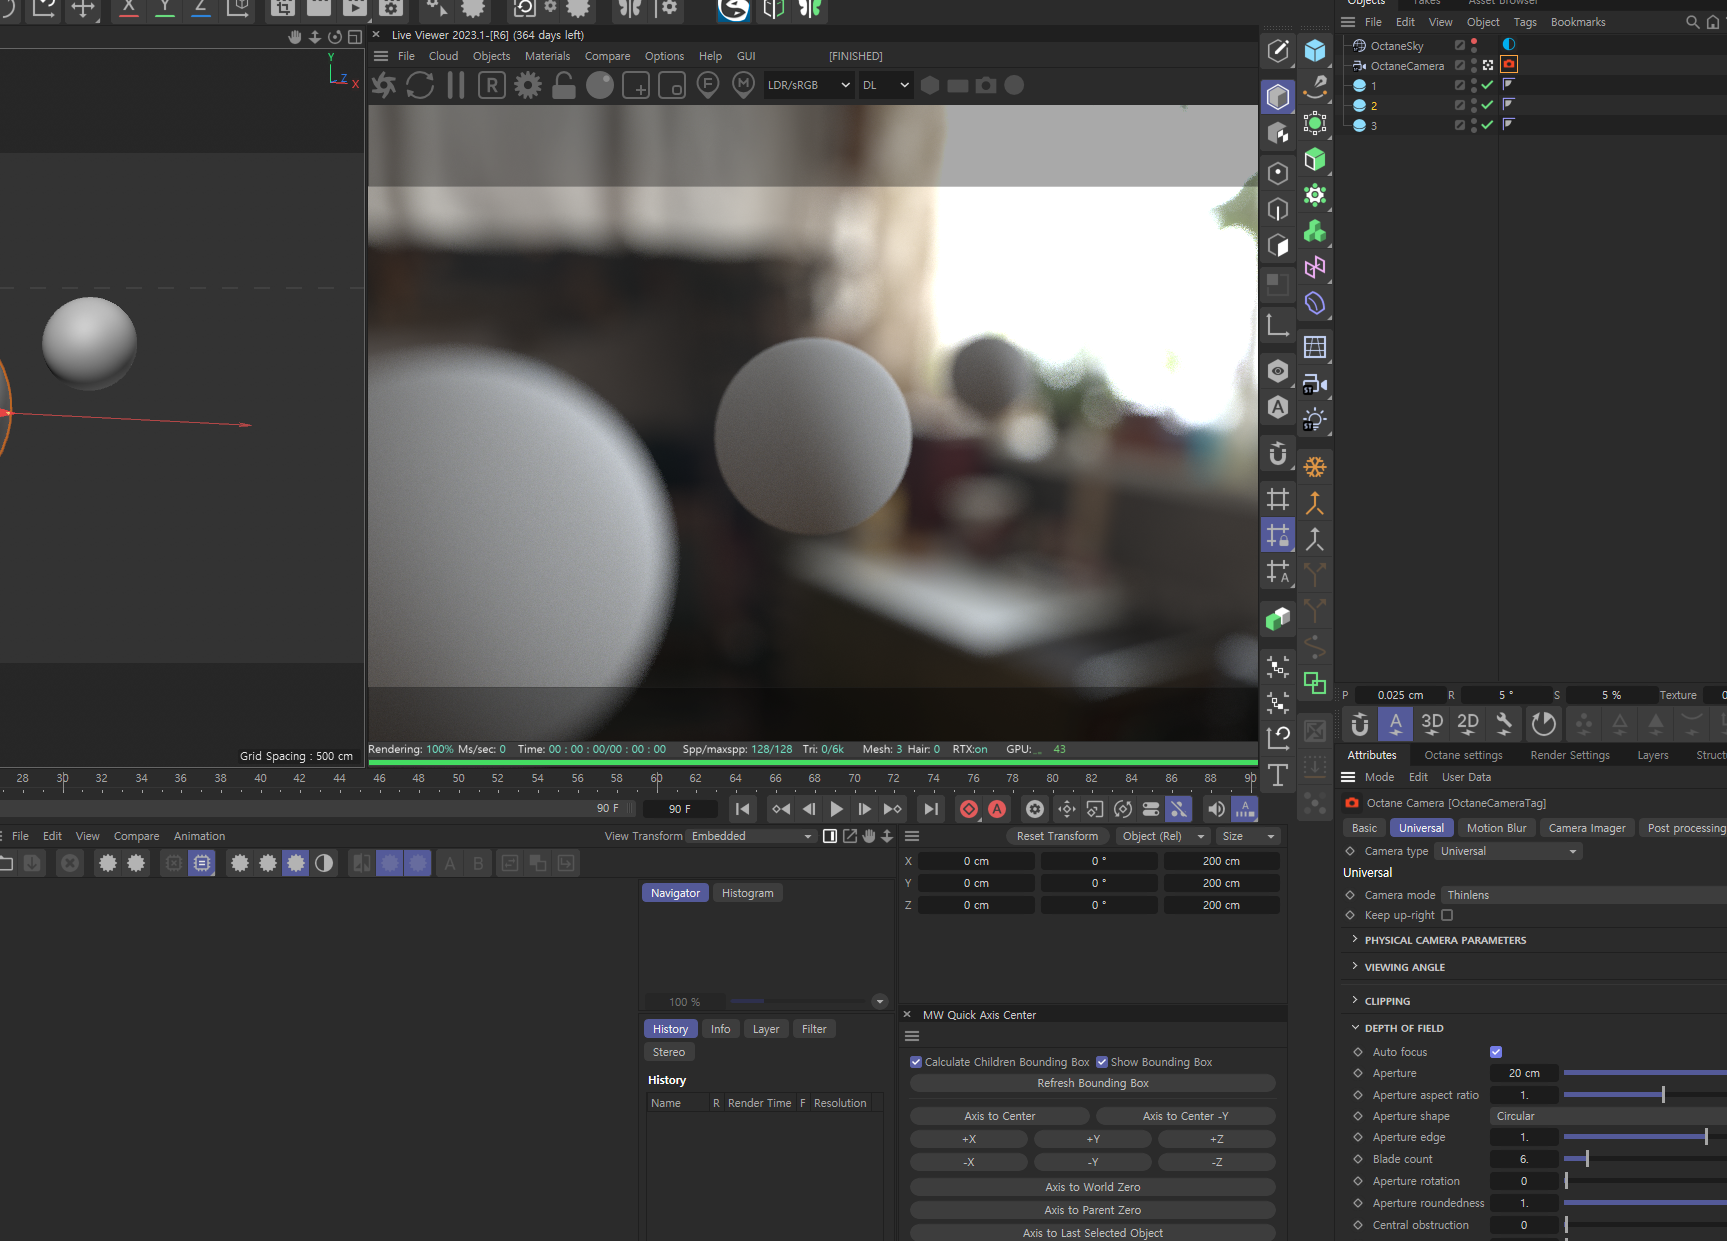The image size is (1727, 1241).
Task: Select the Text spline T tool
Action: pos(1278,775)
